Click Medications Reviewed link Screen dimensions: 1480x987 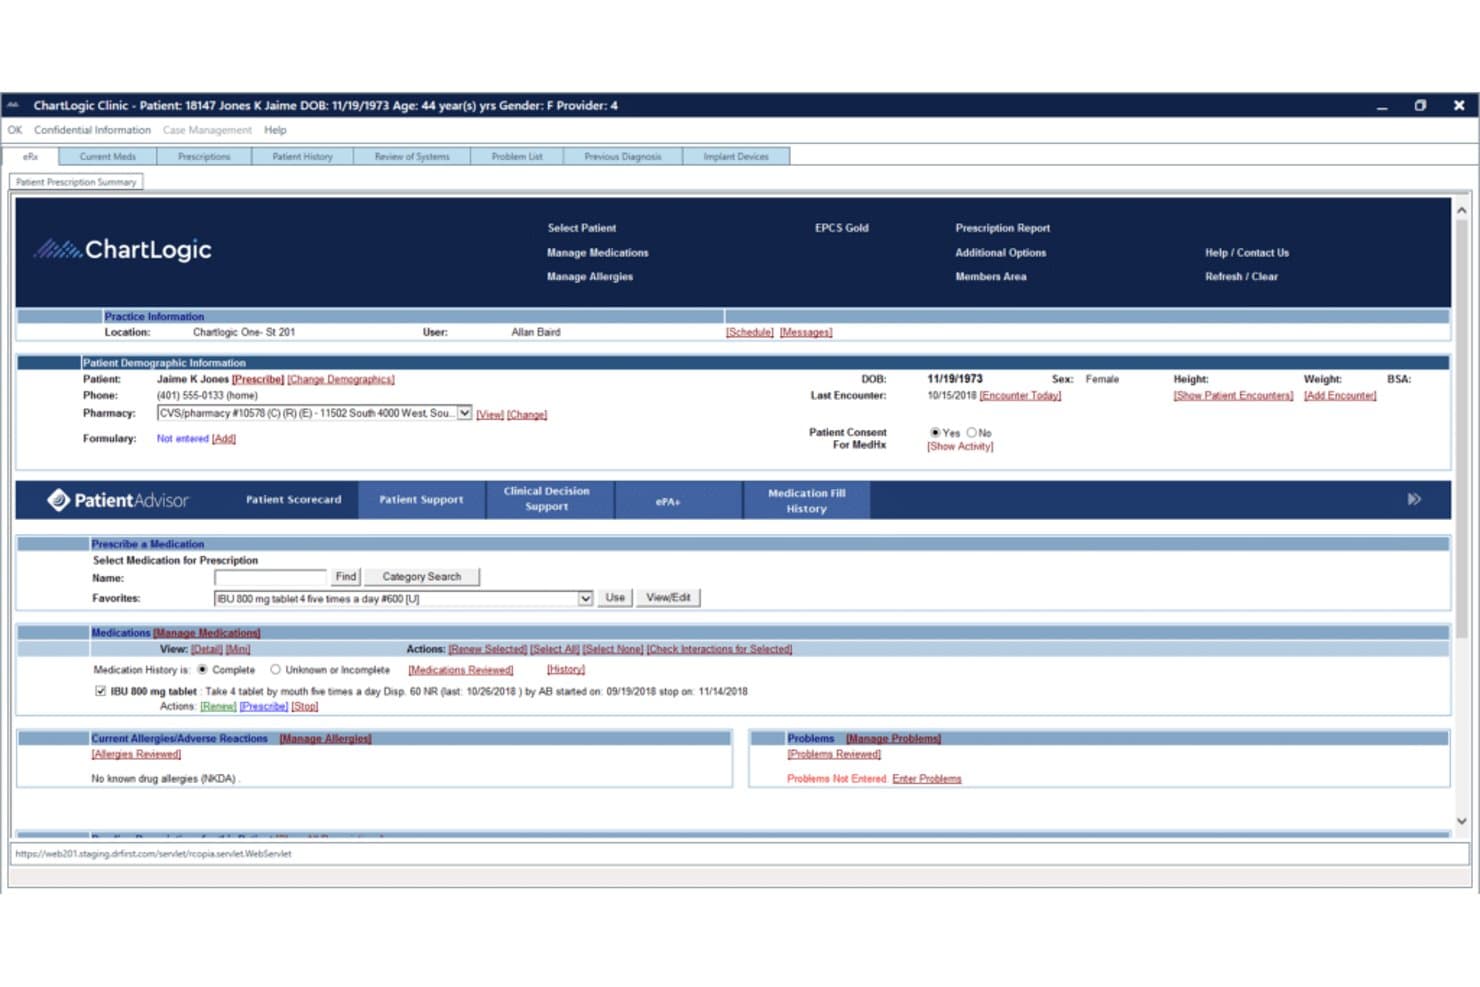tap(461, 670)
